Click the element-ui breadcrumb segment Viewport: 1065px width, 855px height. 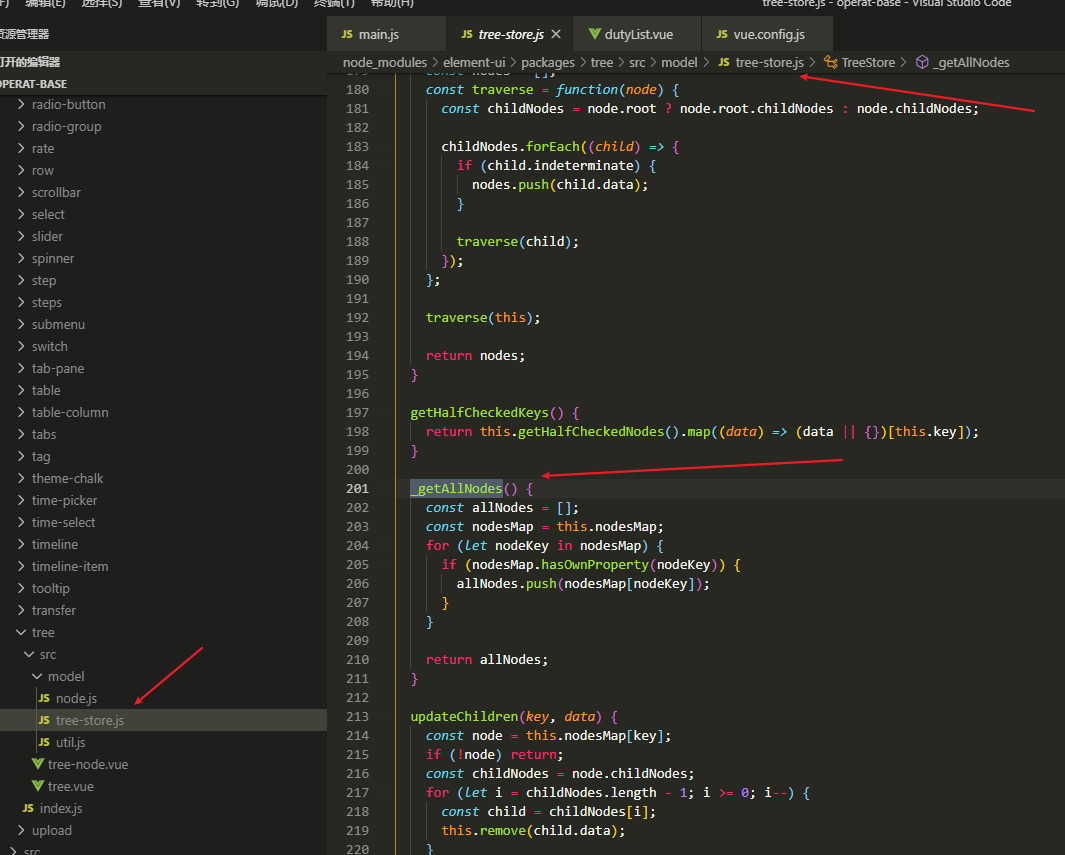tap(474, 62)
